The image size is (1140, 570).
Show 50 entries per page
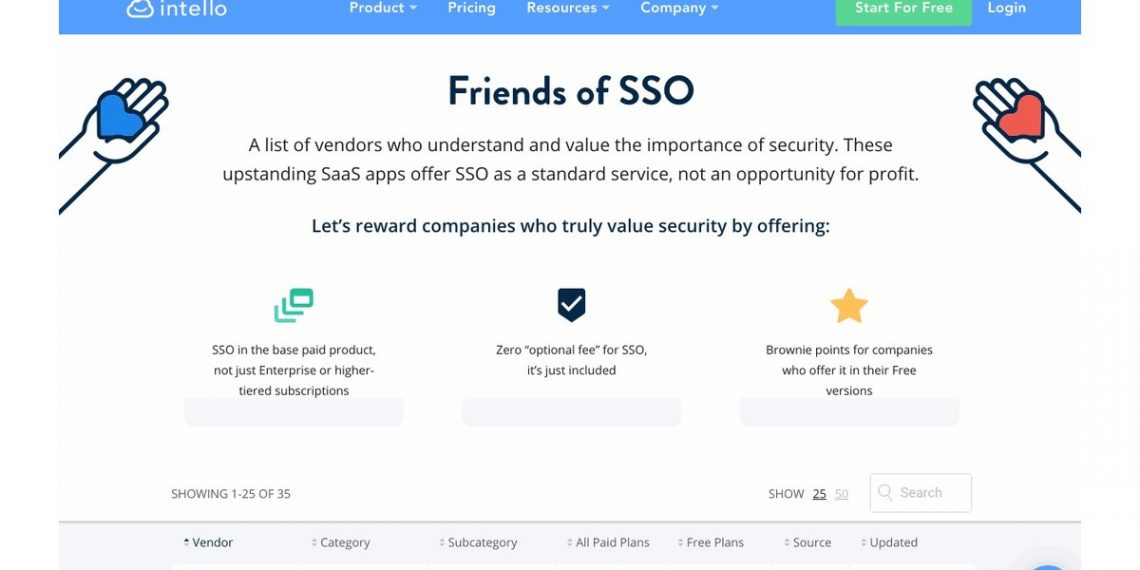(841, 494)
